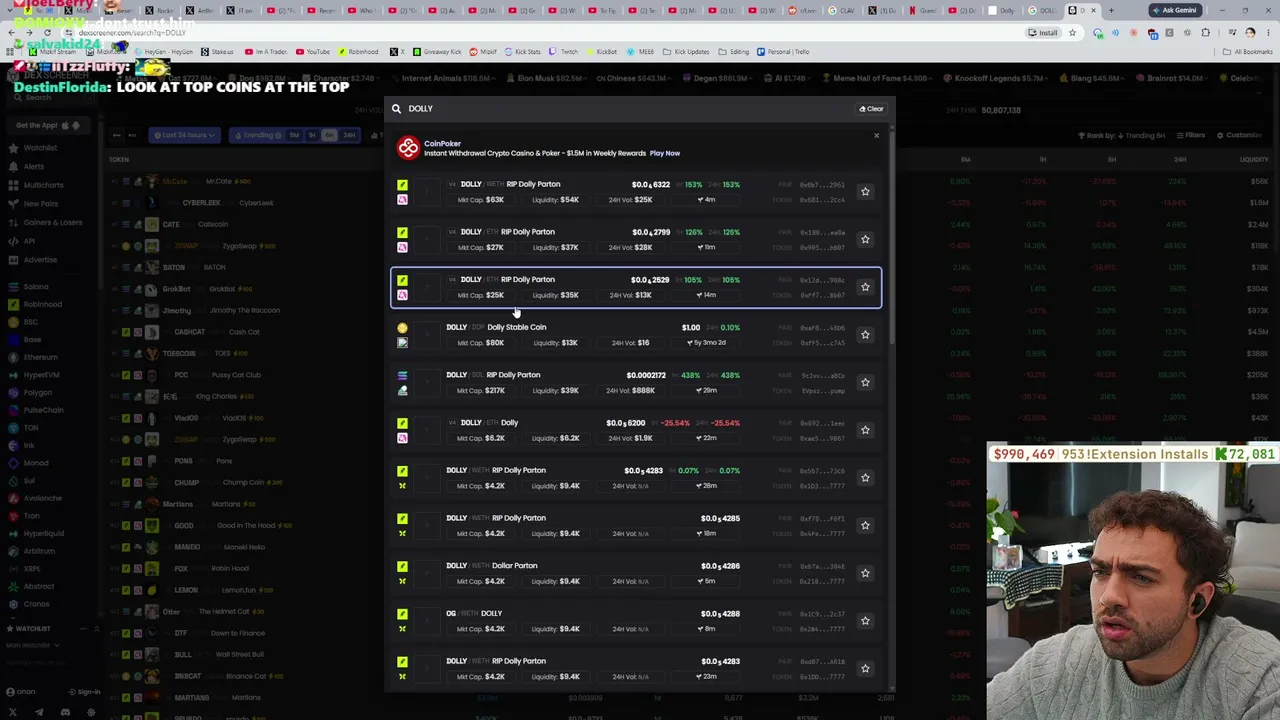Open the DOLLY/SOL RIP Dolly Parton result
The height and width of the screenshot is (720, 1280).
(636, 382)
